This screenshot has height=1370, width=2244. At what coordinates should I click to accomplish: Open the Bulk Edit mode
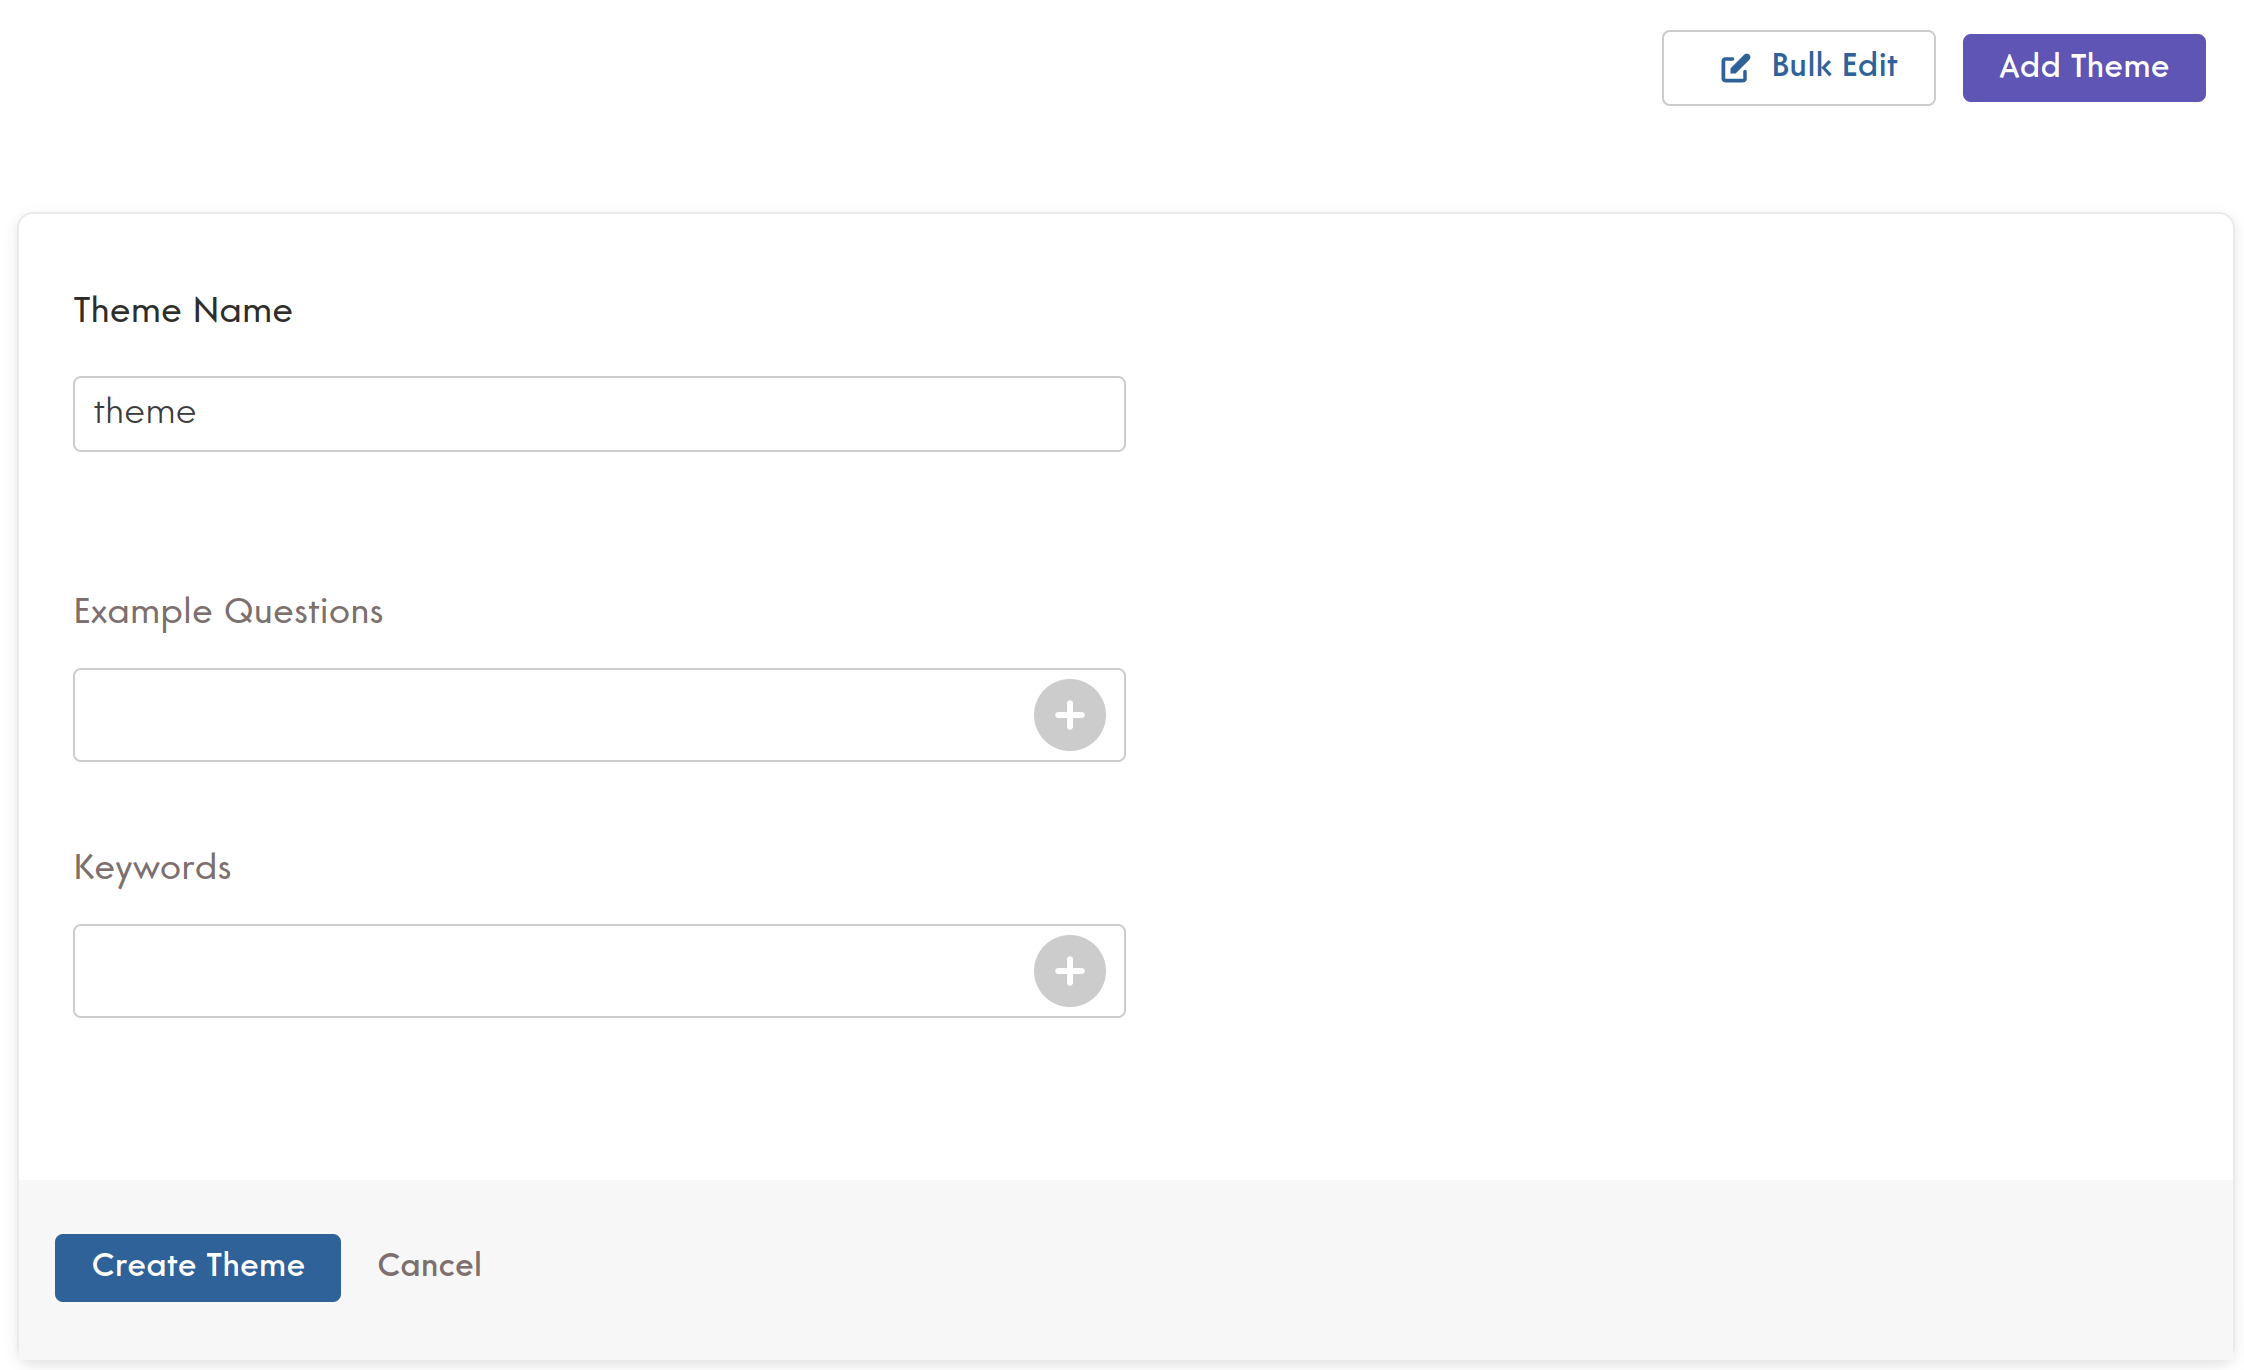[x=1798, y=67]
